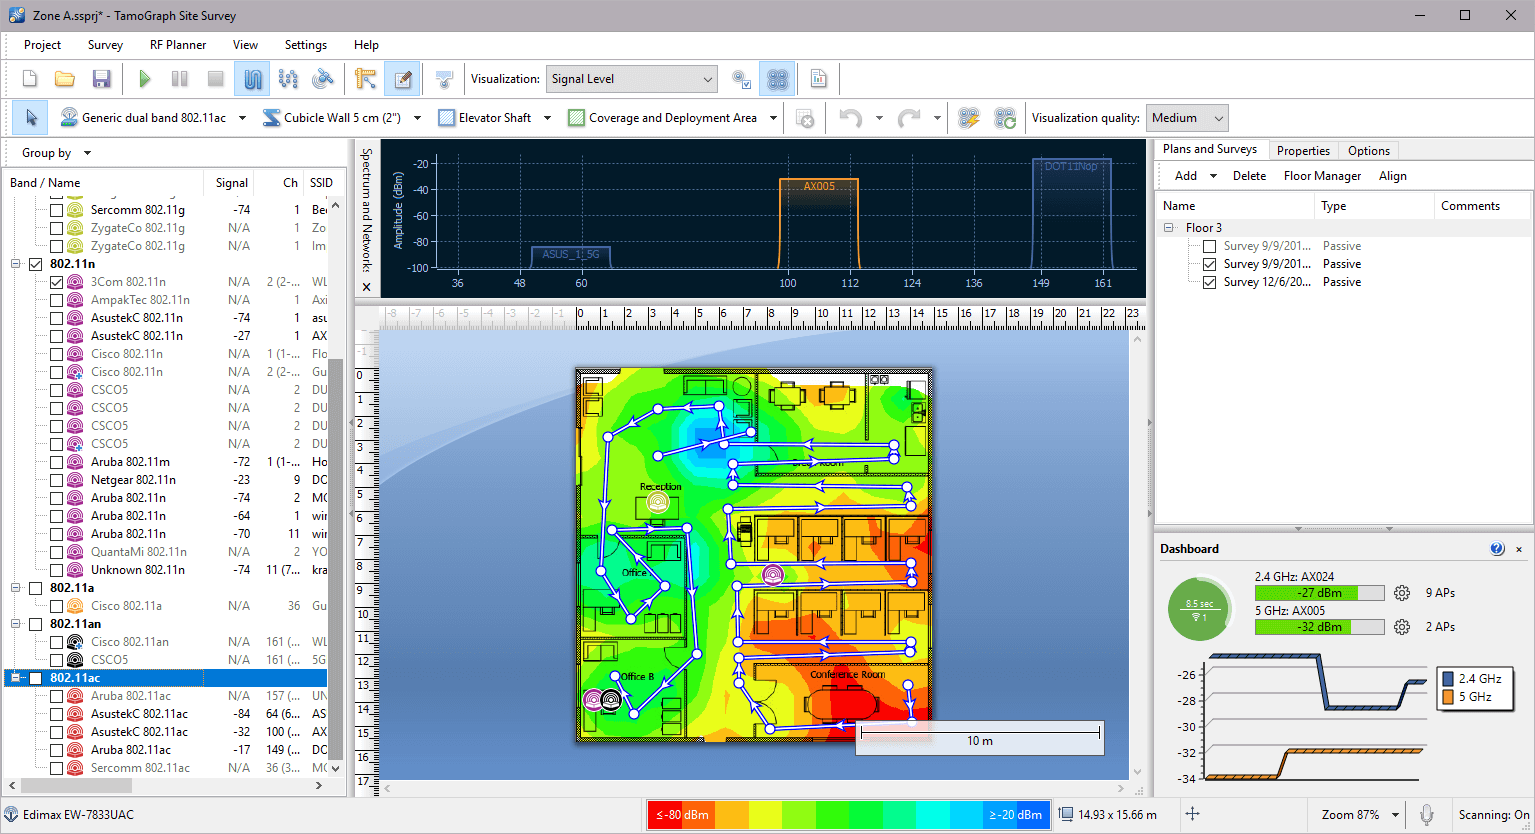Pause the running survey
Viewport: 1535px width, 834px height.
point(179,78)
